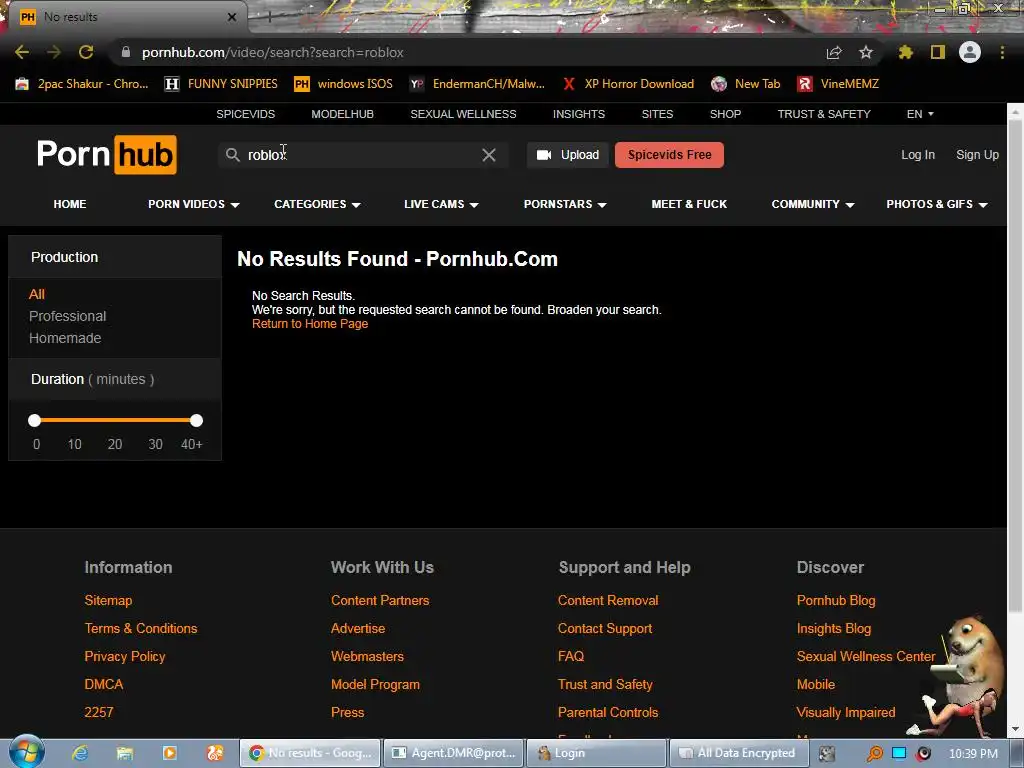The height and width of the screenshot is (768, 1024).
Task: Expand the 'PHOTOS & GIFS' nav dropdown
Action: click(x=936, y=204)
